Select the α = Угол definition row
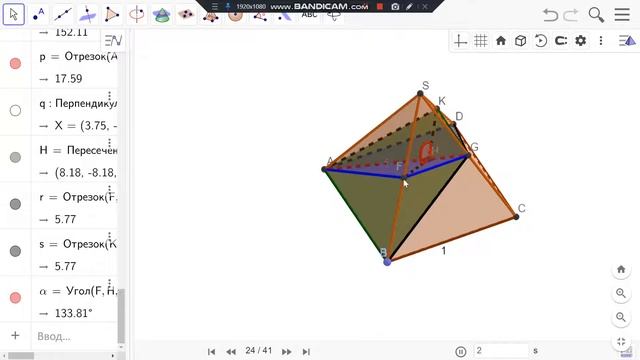 click(78, 291)
